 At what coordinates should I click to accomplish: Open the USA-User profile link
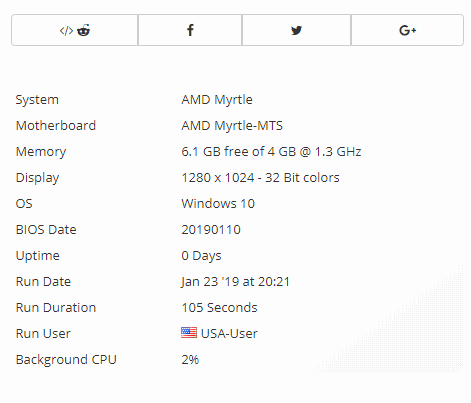[229, 334]
